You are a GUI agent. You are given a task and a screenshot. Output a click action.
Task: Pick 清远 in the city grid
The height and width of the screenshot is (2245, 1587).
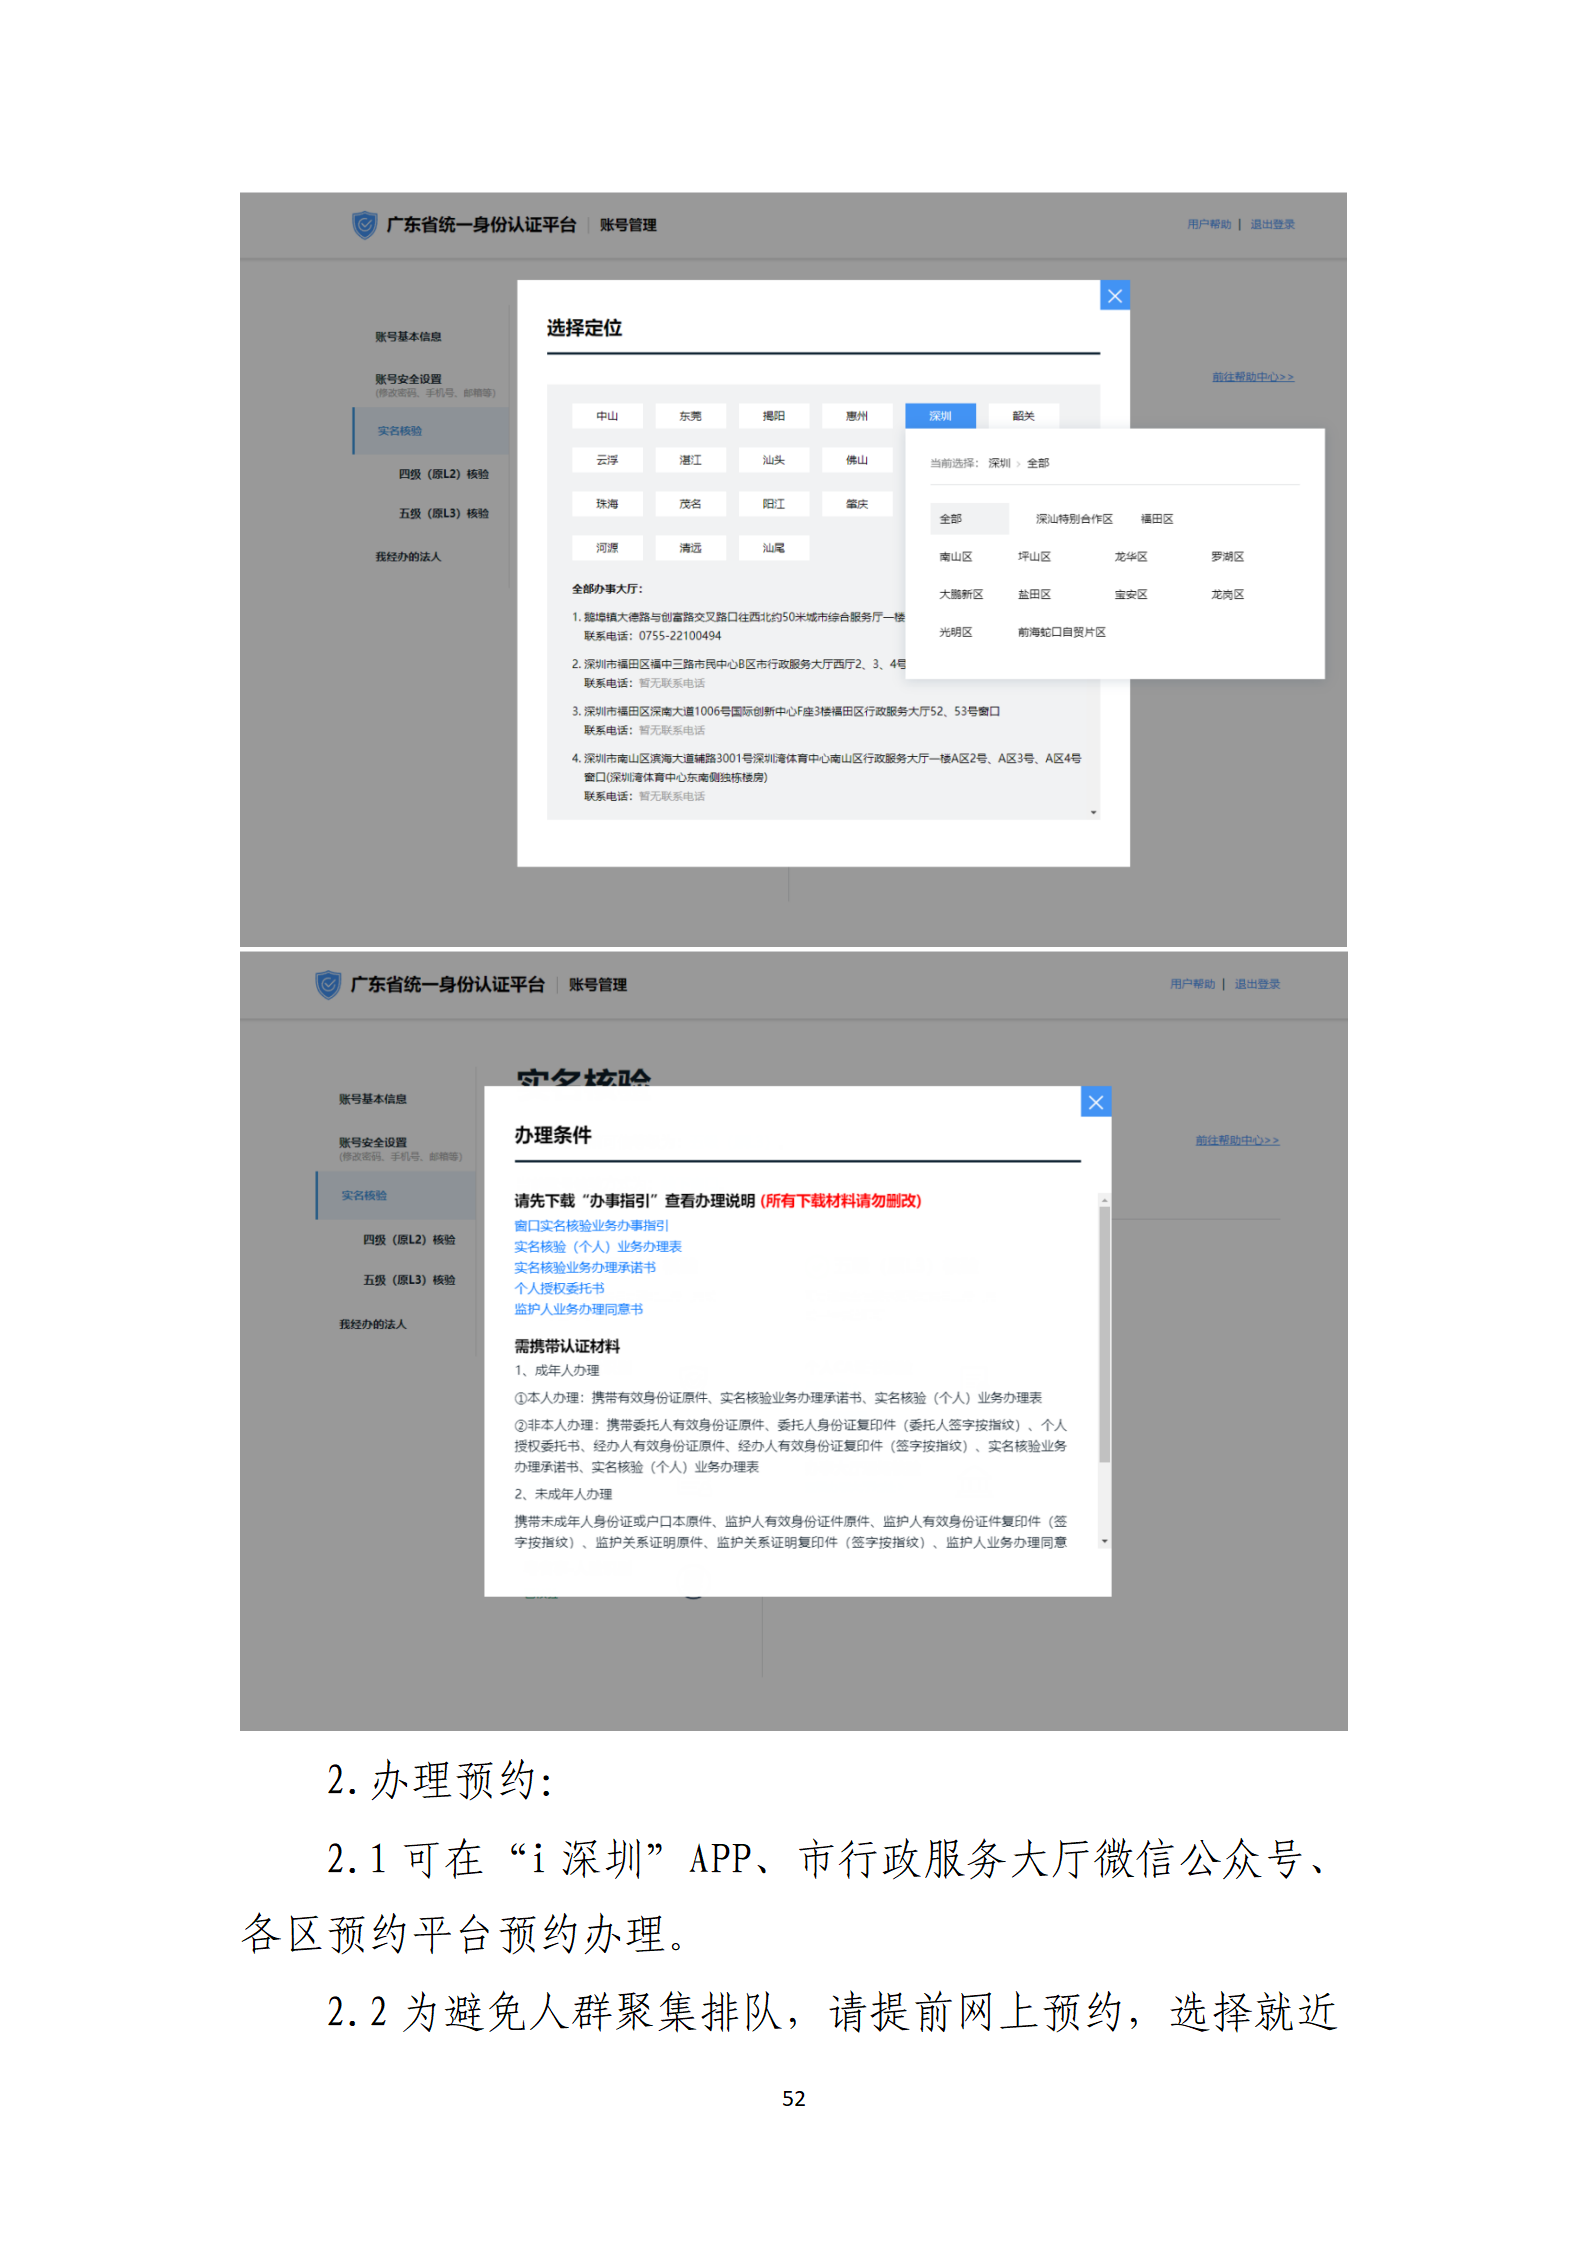click(x=690, y=548)
